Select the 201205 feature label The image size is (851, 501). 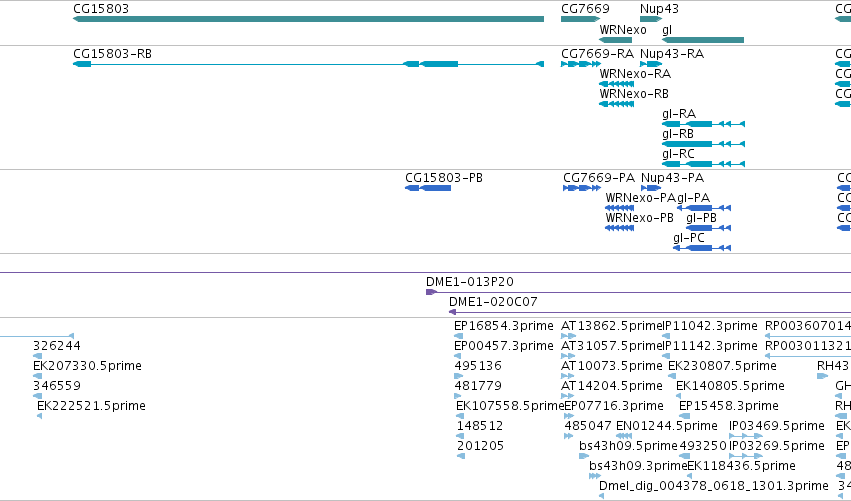coord(480,447)
